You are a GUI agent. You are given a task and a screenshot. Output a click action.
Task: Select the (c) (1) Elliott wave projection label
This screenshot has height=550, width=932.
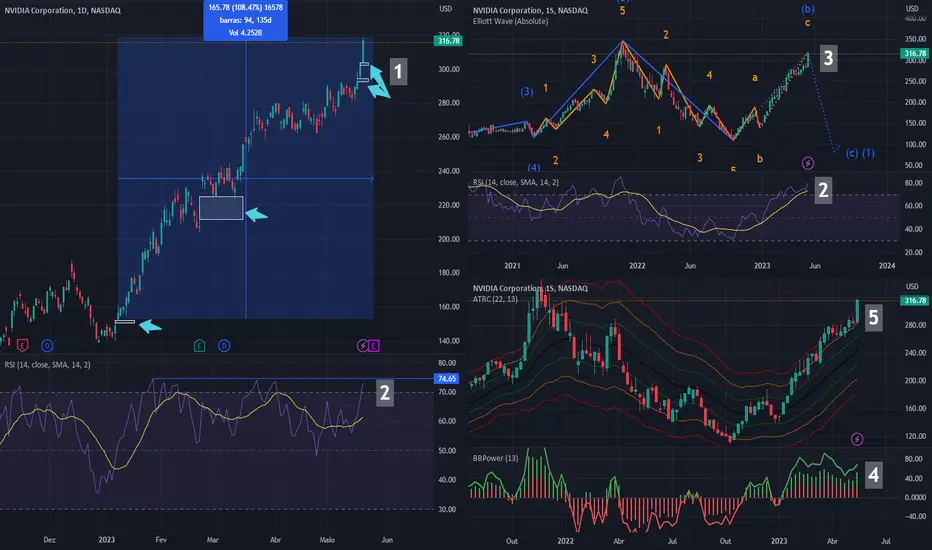(x=860, y=153)
